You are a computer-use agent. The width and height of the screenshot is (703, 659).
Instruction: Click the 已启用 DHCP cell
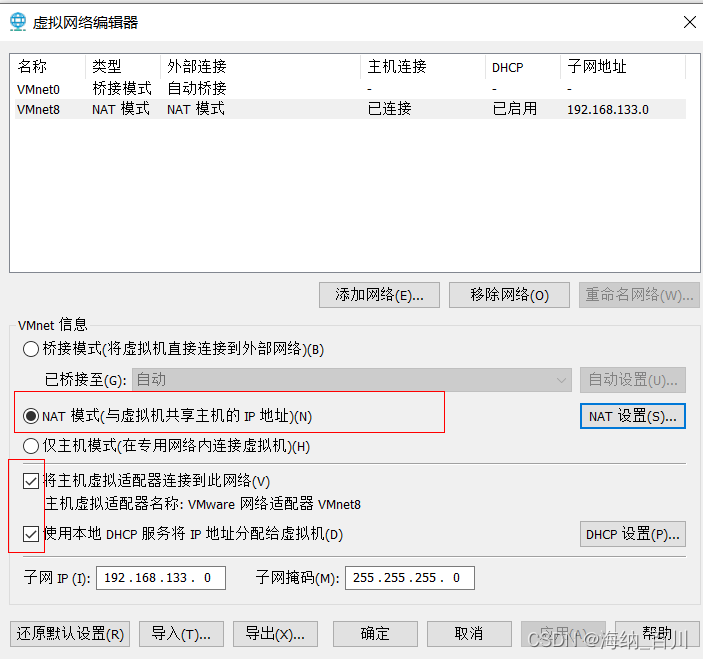[x=514, y=109]
